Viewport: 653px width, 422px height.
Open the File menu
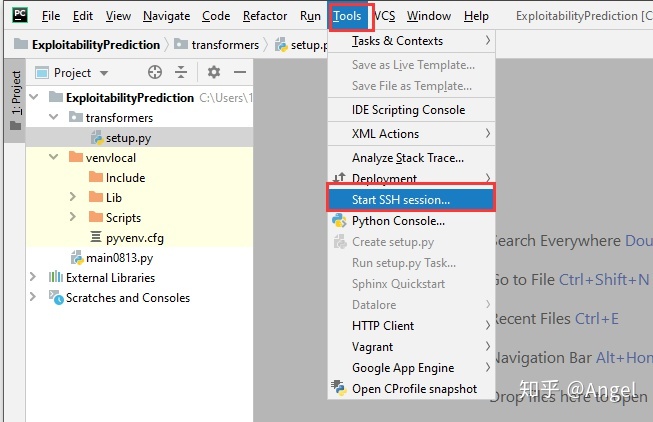(51, 16)
